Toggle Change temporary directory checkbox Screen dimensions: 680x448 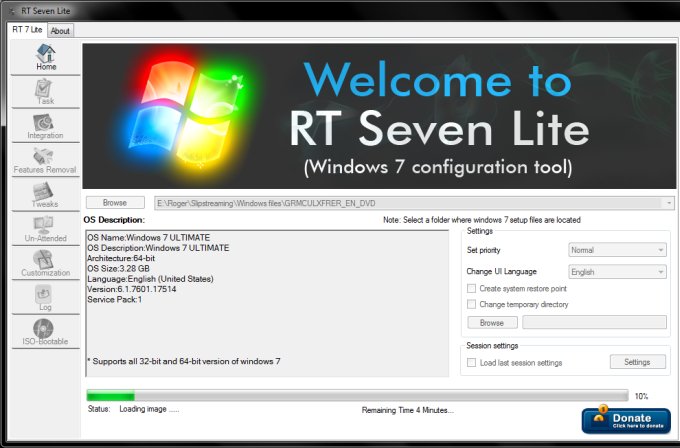pyautogui.click(x=471, y=304)
